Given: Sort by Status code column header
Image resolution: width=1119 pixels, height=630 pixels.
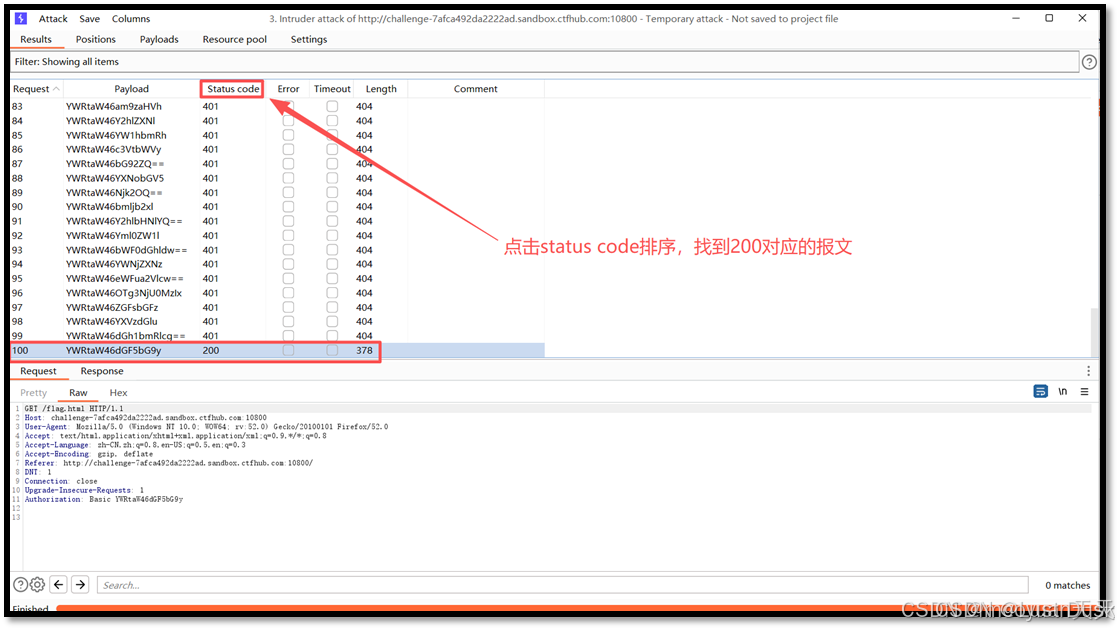Looking at the screenshot, I should tap(233, 88).
